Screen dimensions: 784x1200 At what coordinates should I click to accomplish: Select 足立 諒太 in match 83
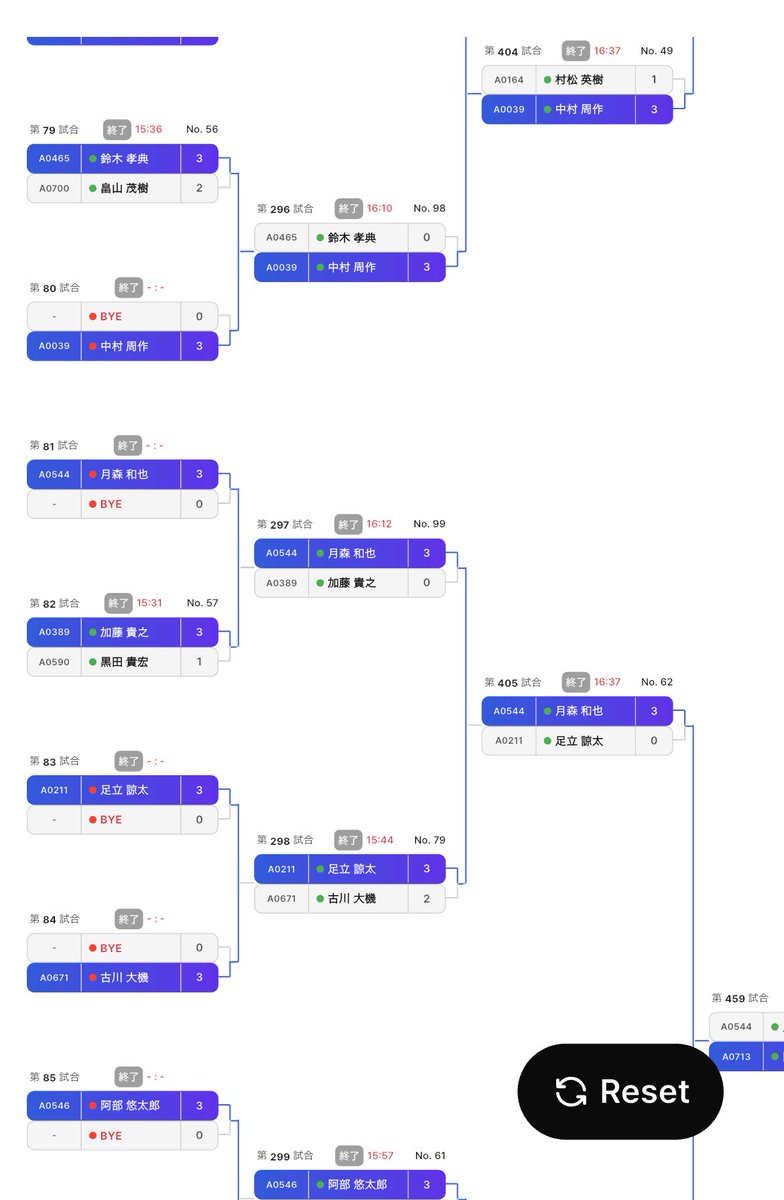122,790
